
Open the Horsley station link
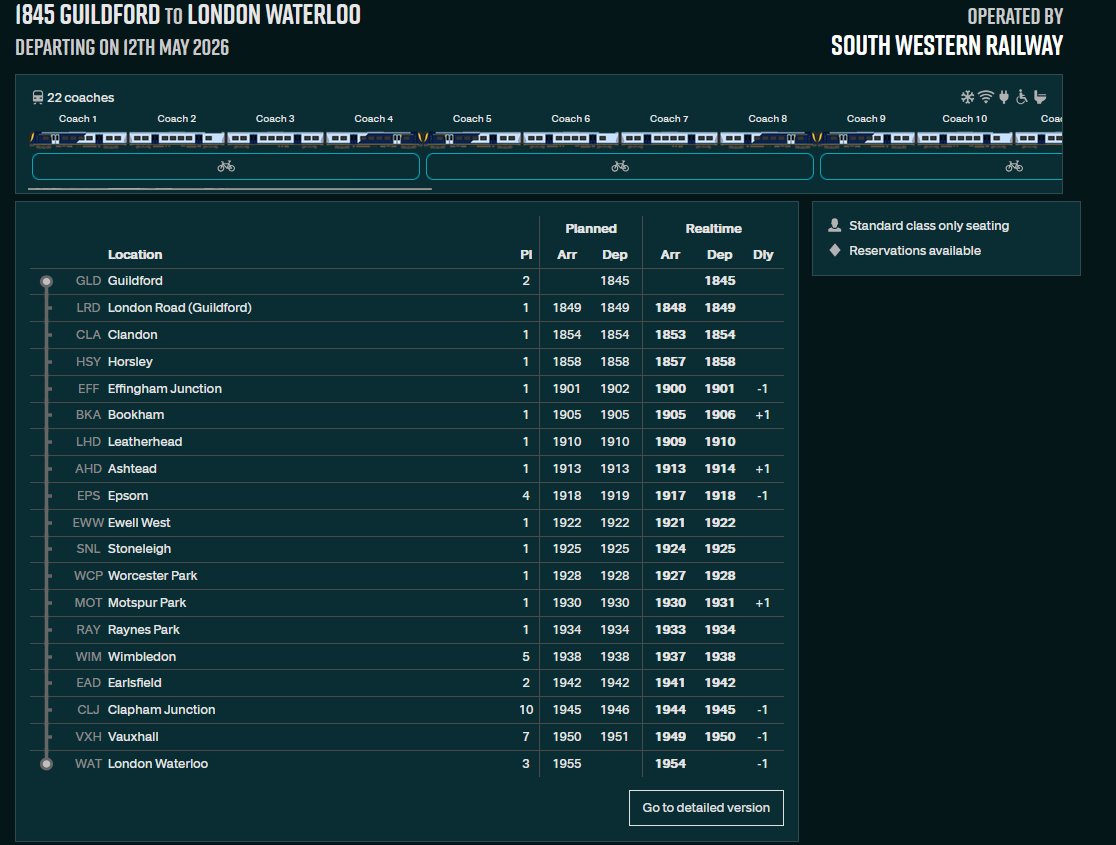130,362
